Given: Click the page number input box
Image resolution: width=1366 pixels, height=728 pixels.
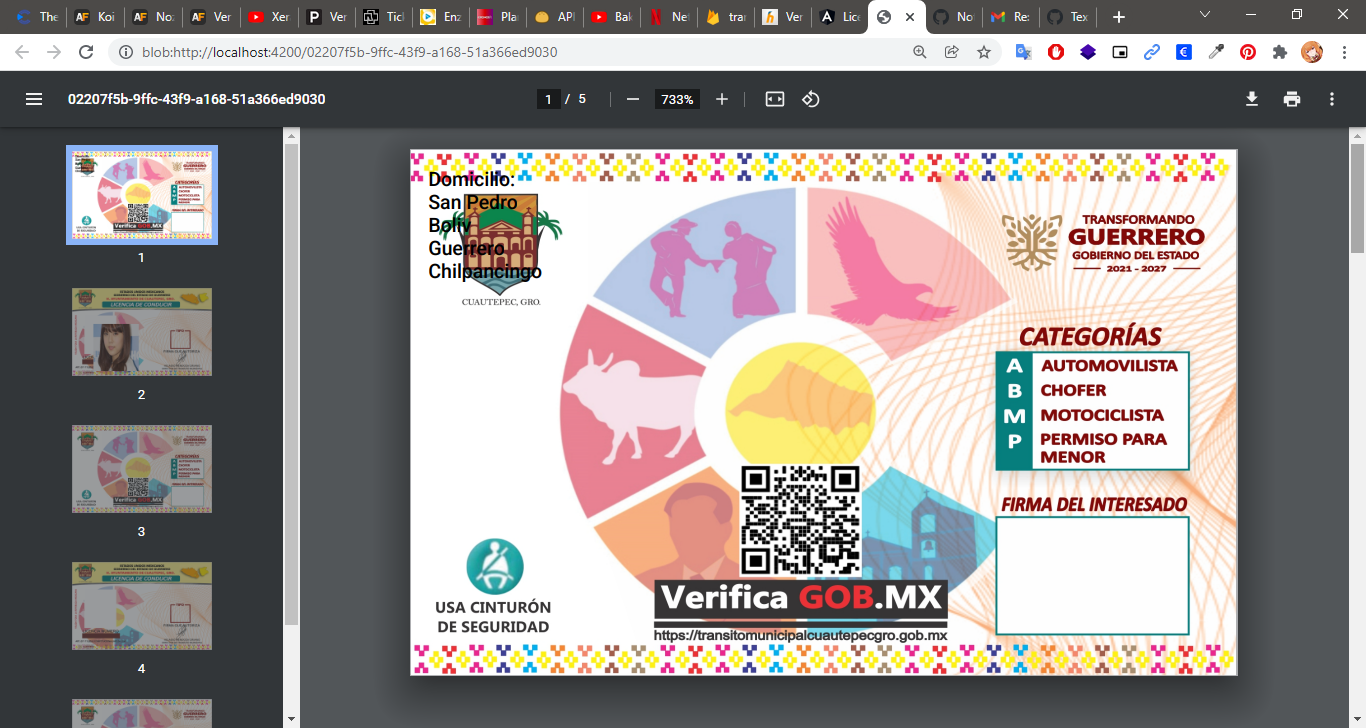Looking at the screenshot, I should pyautogui.click(x=547, y=99).
